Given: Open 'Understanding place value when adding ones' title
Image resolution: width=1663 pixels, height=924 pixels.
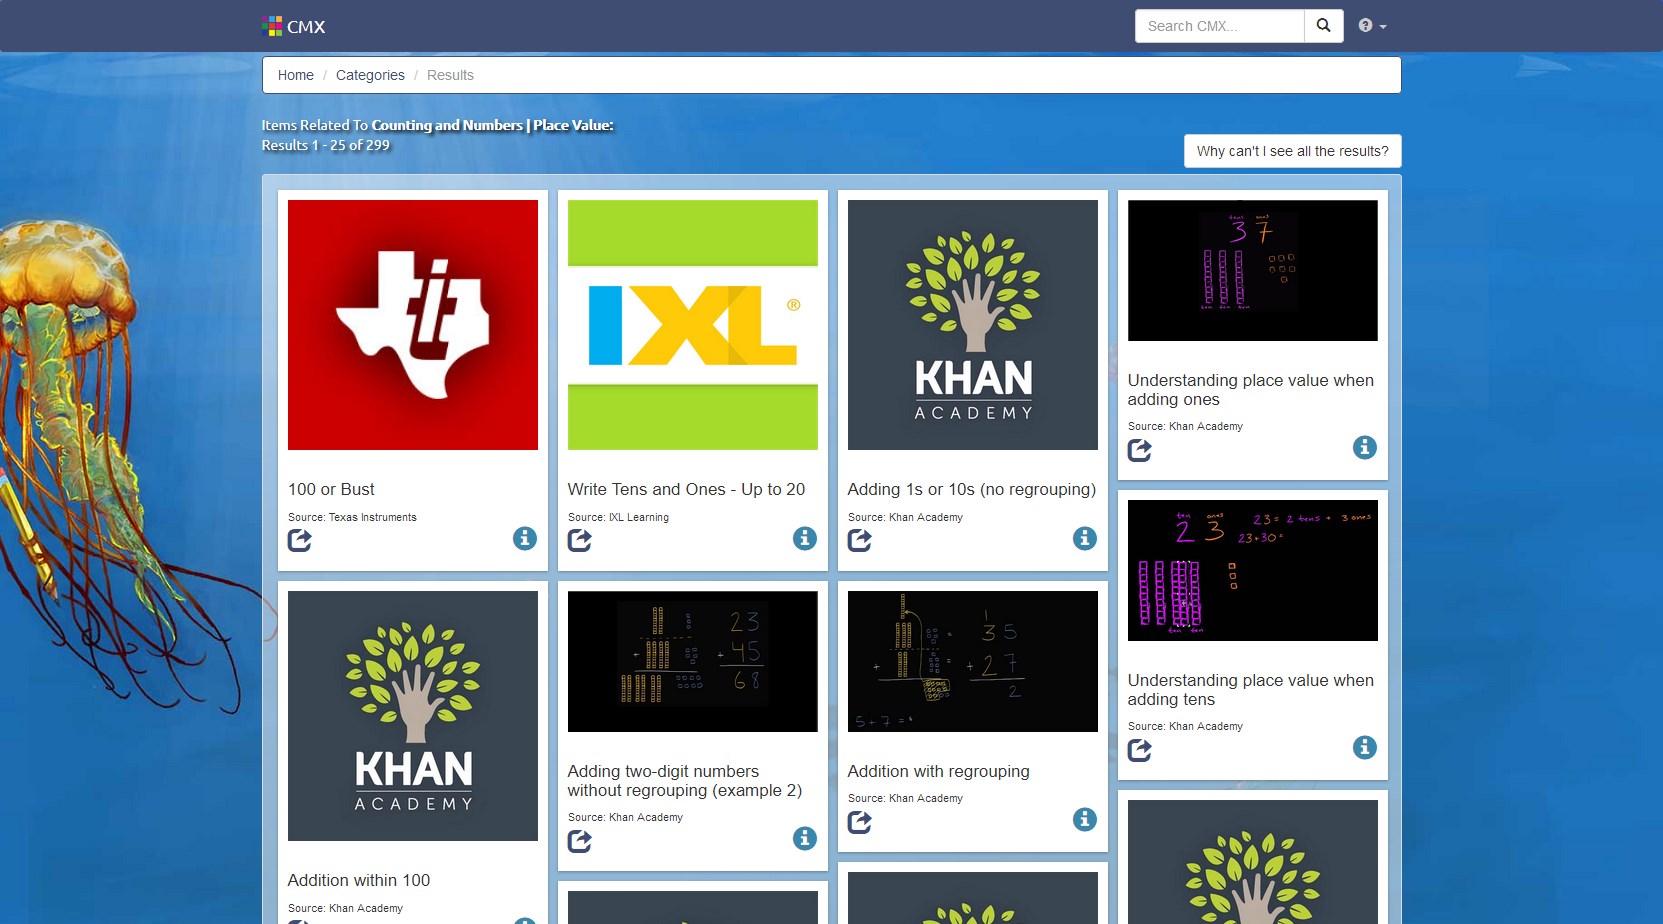Looking at the screenshot, I should (x=1251, y=390).
